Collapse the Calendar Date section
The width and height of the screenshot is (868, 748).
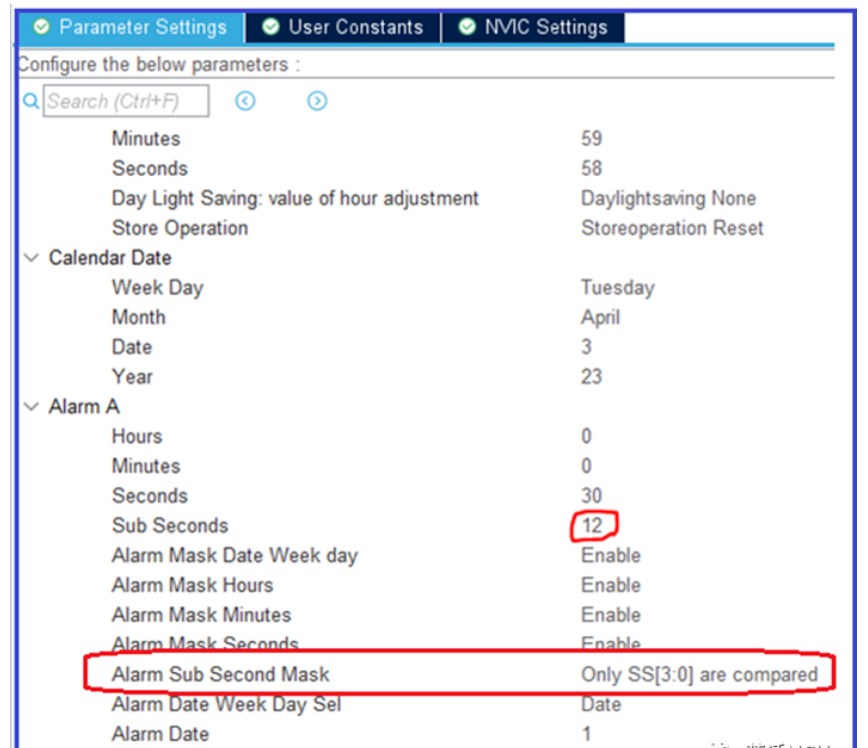pyautogui.click(x=31, y=258)
